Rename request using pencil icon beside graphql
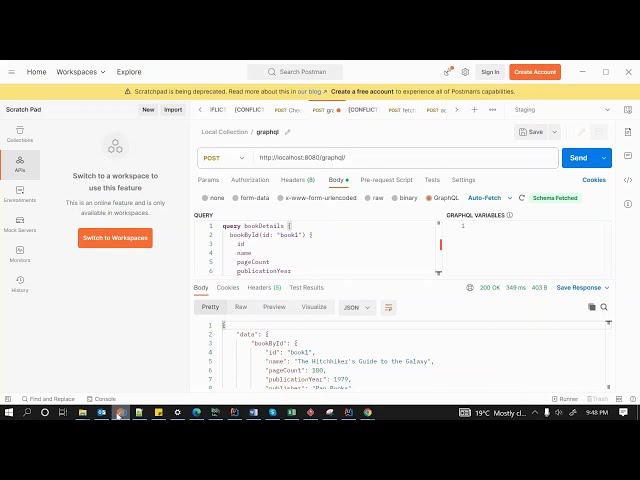Viewport: 640px width, 480px height. (288, 132)
